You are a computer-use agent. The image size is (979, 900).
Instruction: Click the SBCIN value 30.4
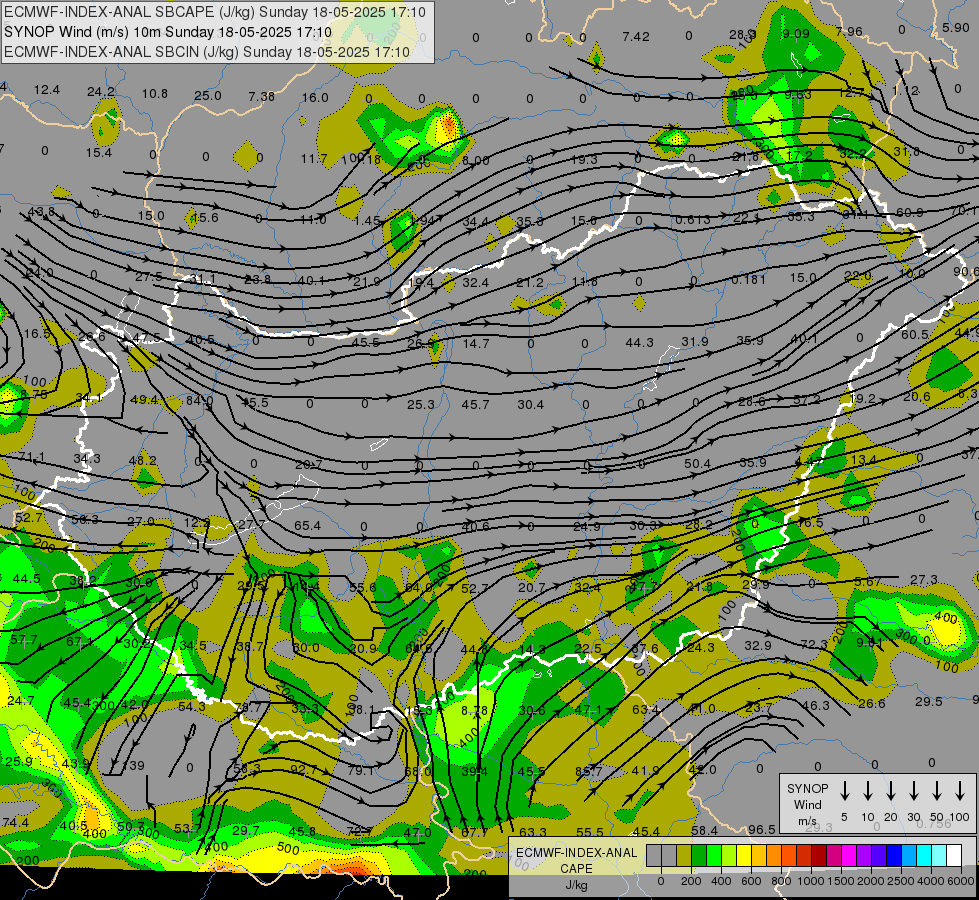pos(530,405)
